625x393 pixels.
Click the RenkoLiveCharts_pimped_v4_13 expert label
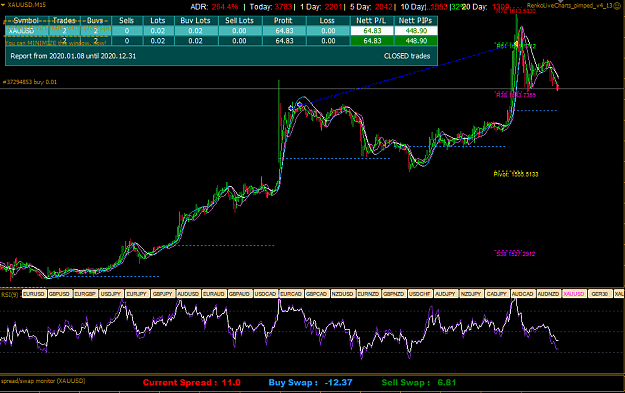[x=570, y=6]
